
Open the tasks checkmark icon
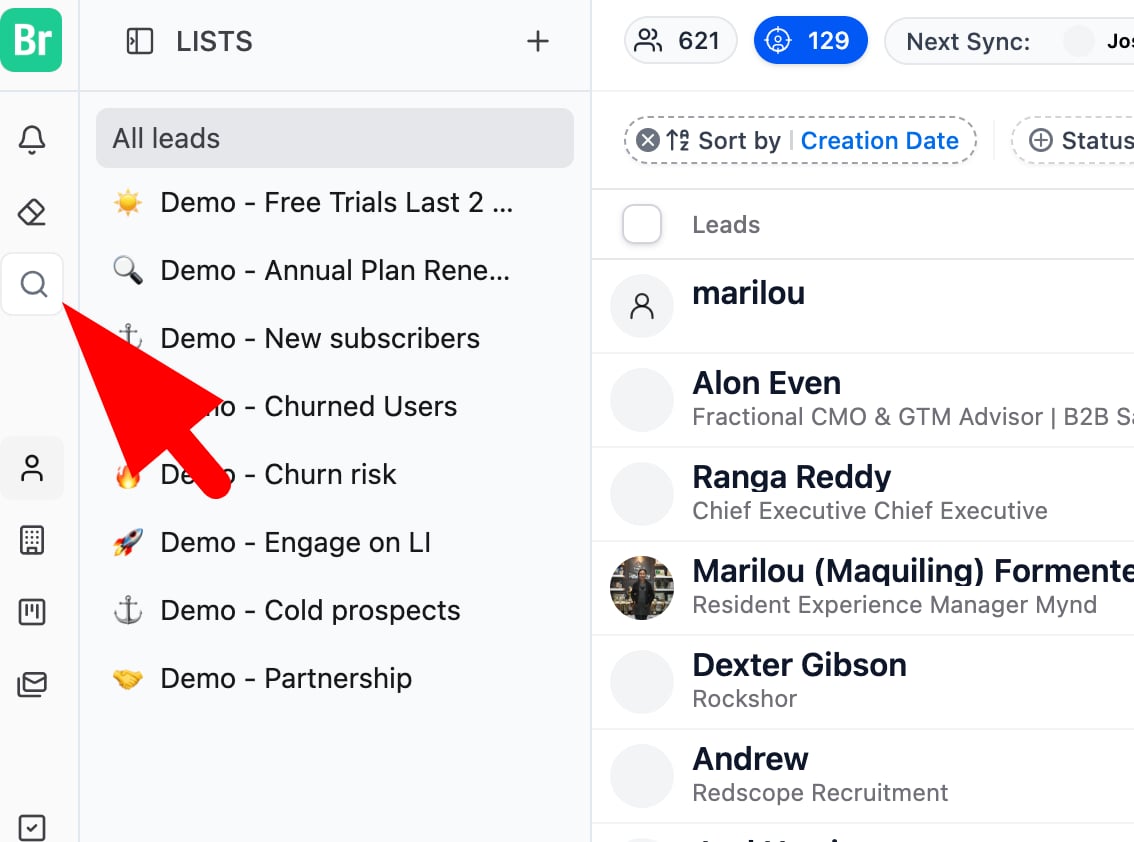click(x=32, y=828)
